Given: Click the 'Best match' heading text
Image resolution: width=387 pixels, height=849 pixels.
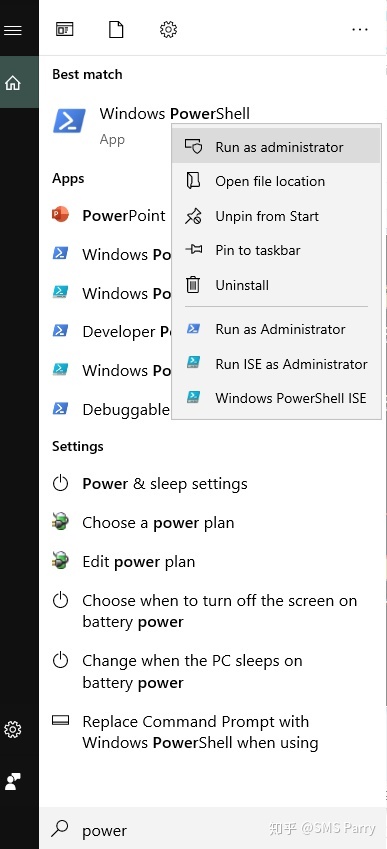Looking at the screenshot, I should point(87,74).
